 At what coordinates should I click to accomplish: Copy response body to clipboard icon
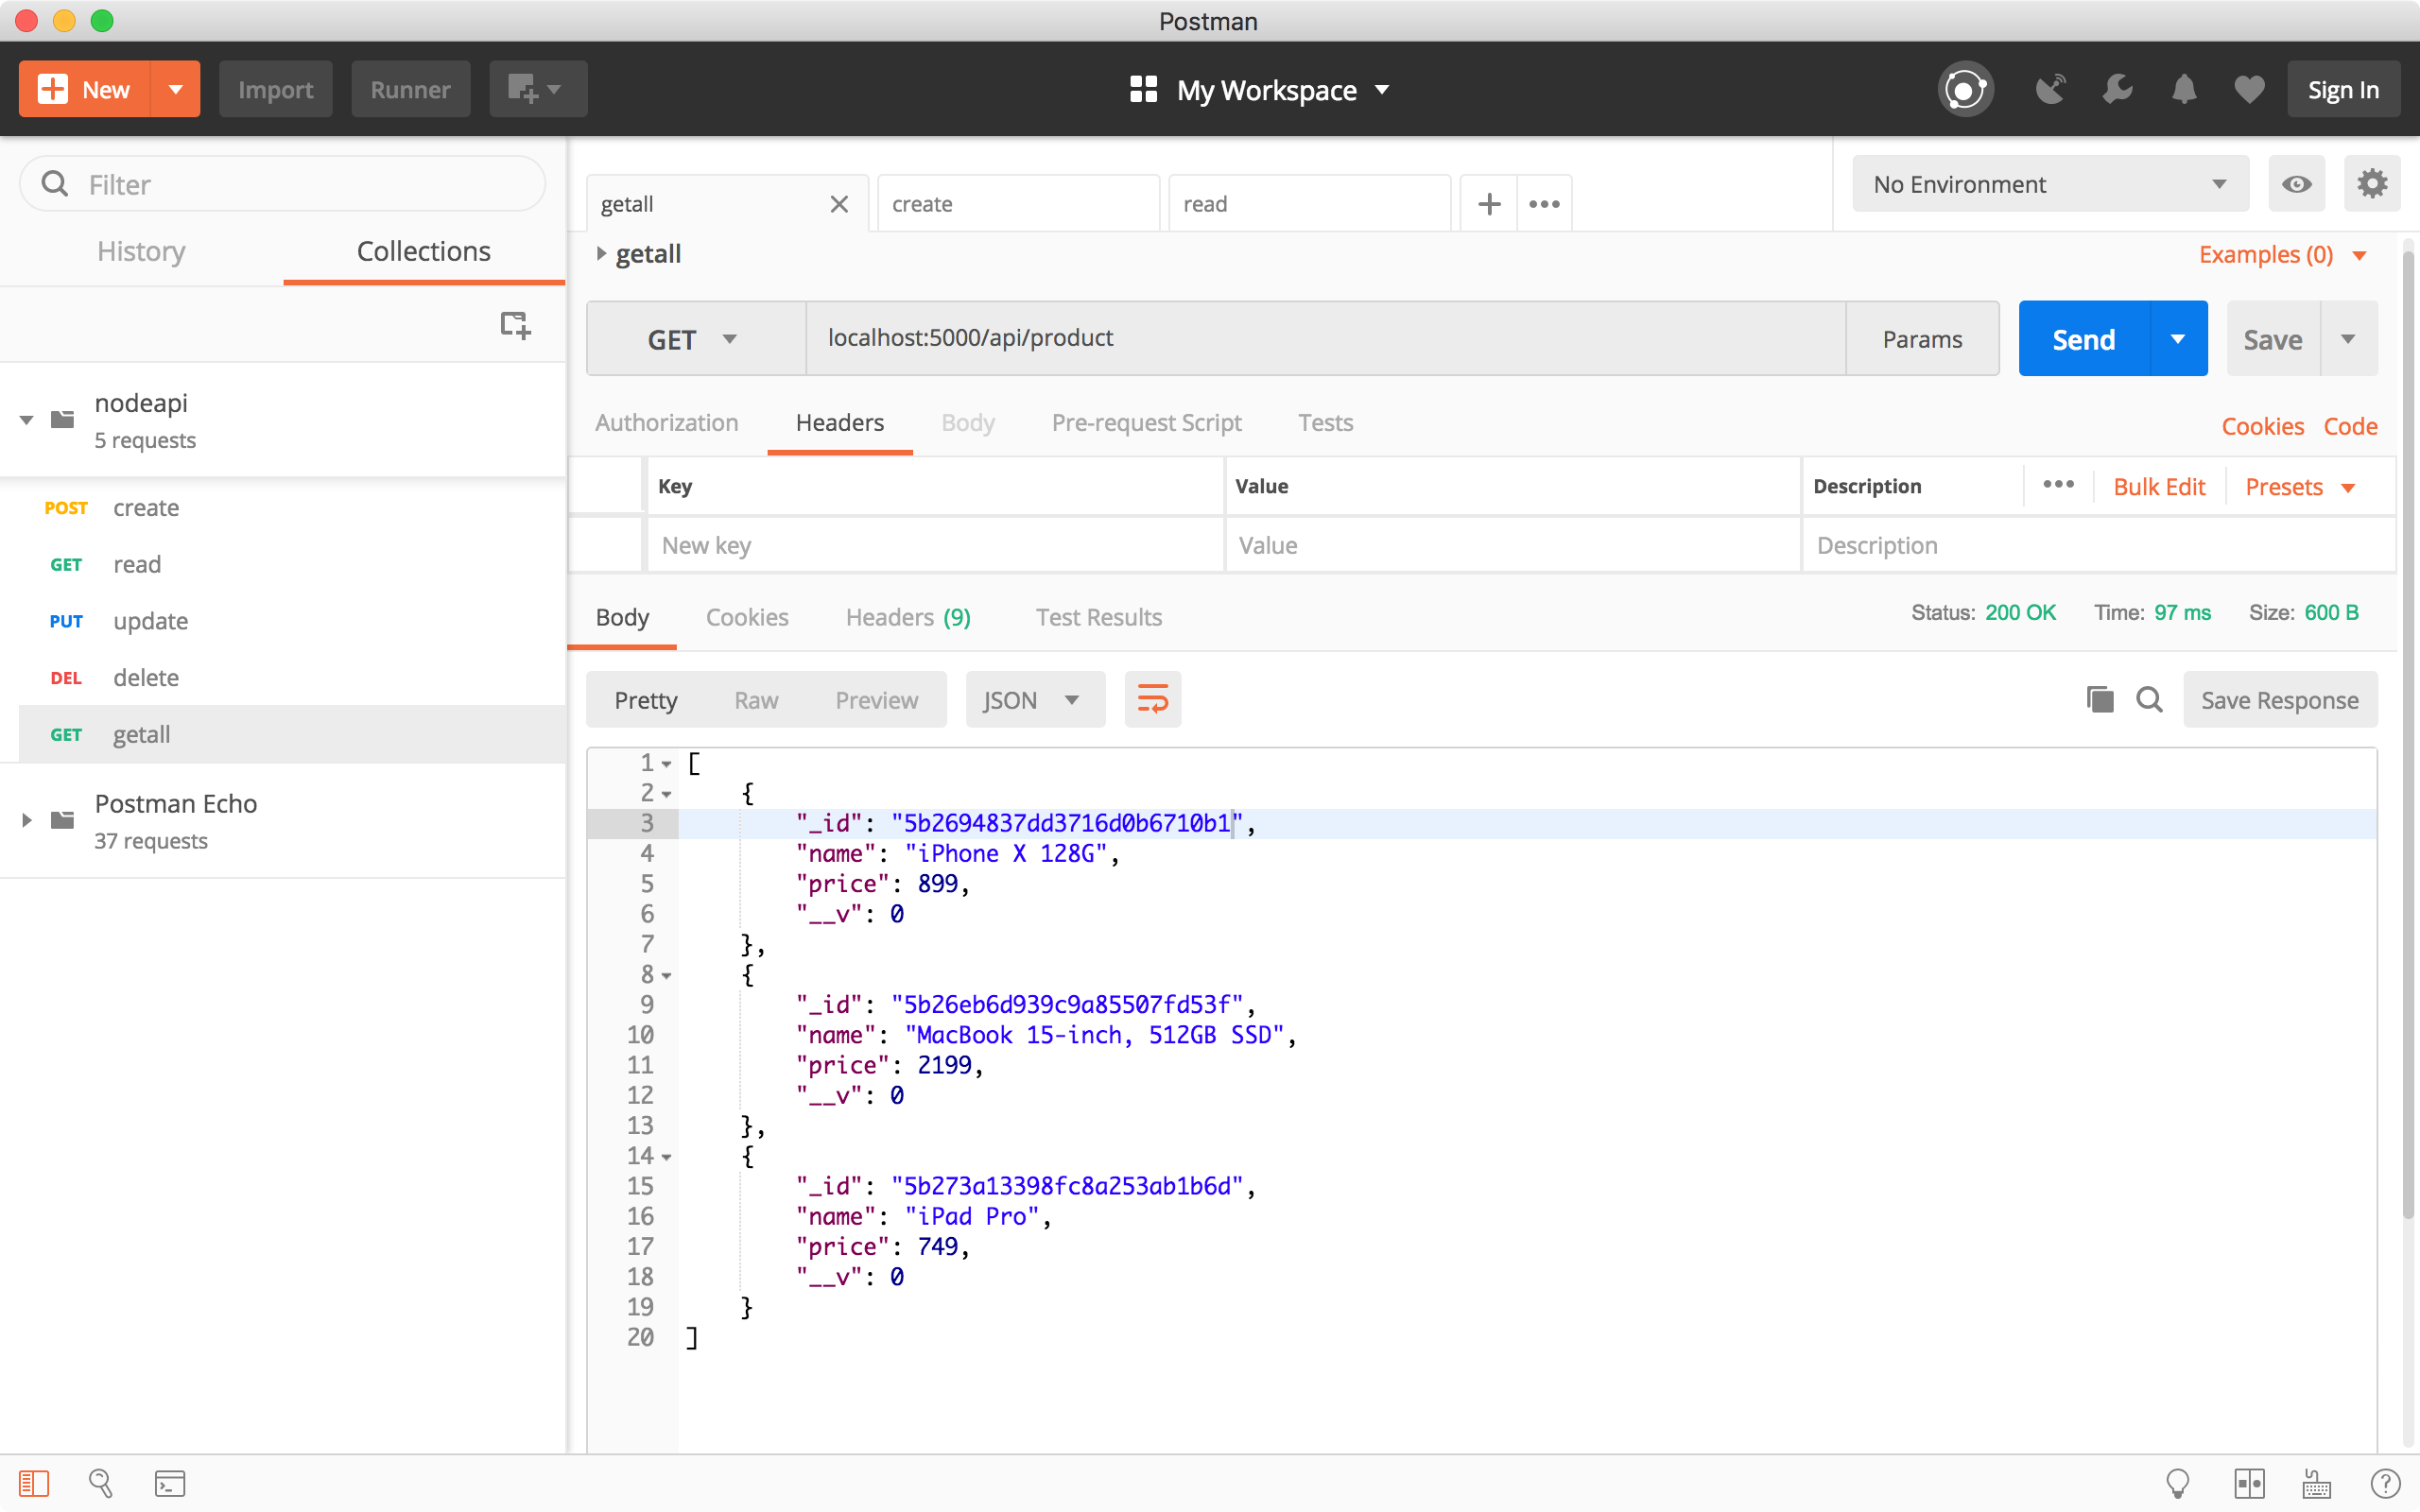[x=2100, y=700]
